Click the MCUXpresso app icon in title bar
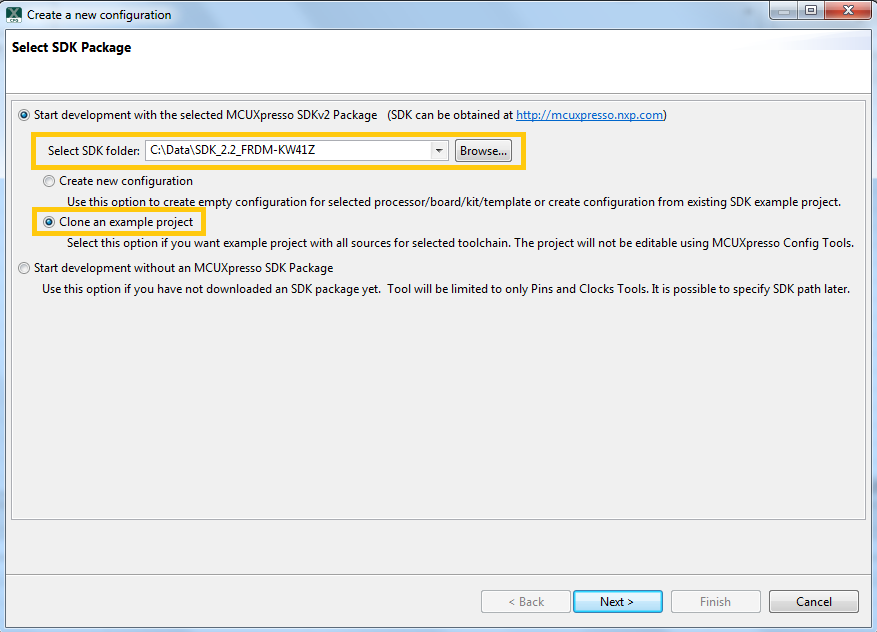The image size is (877, 632). (x=14, y=14)
